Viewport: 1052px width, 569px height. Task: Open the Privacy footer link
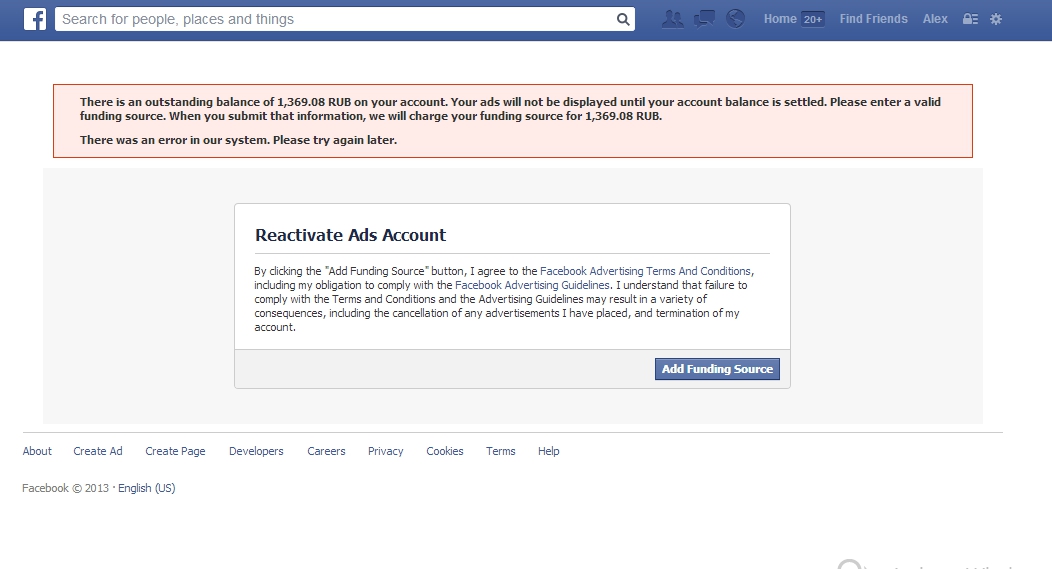tap(386, 451)
